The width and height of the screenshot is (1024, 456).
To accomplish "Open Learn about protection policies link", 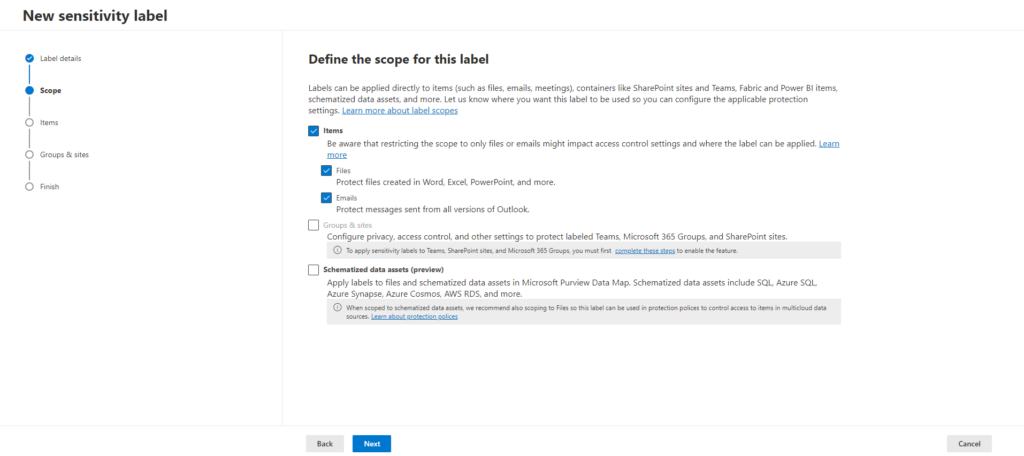I will tap(414, 317).
